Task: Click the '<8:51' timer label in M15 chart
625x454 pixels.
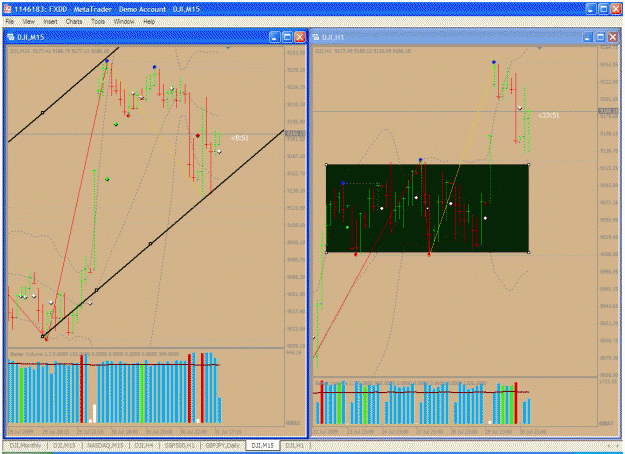Action: [x=240, y=138]
